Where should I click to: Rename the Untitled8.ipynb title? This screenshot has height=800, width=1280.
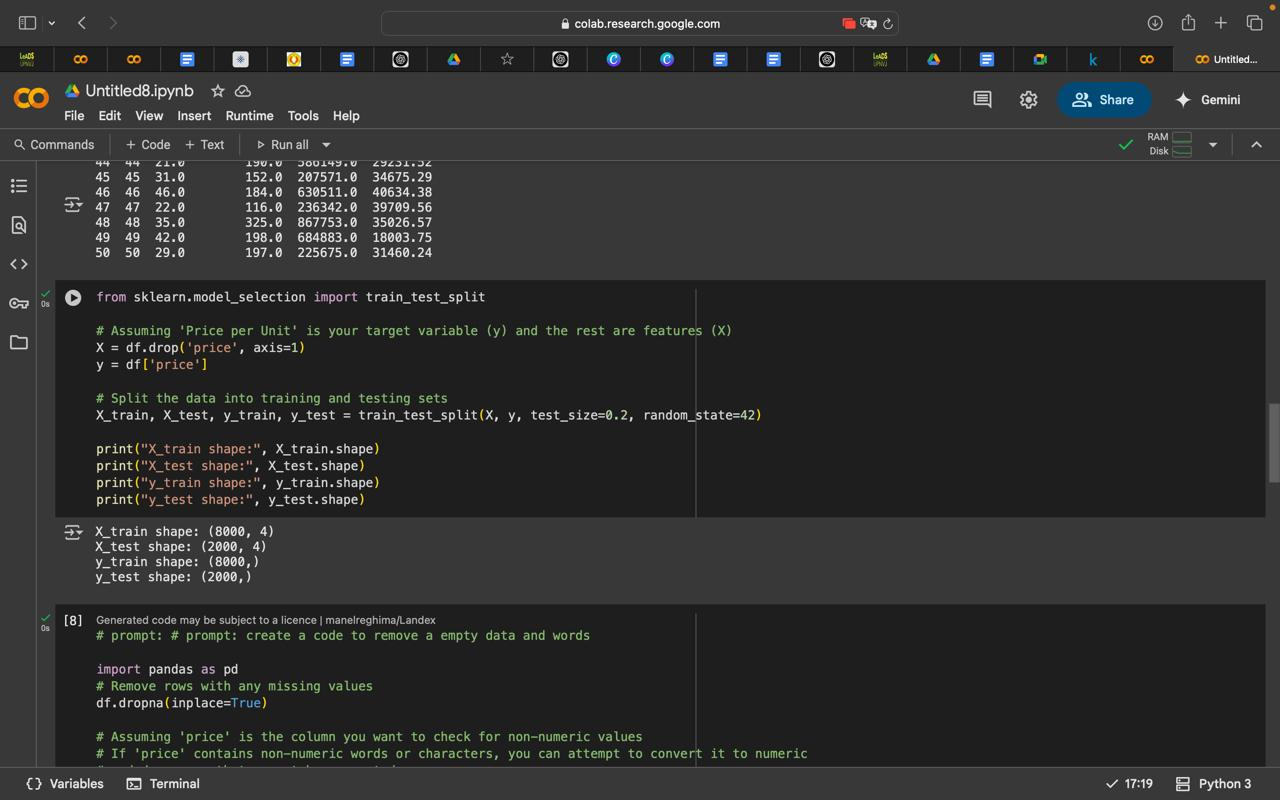click(139, 91)
